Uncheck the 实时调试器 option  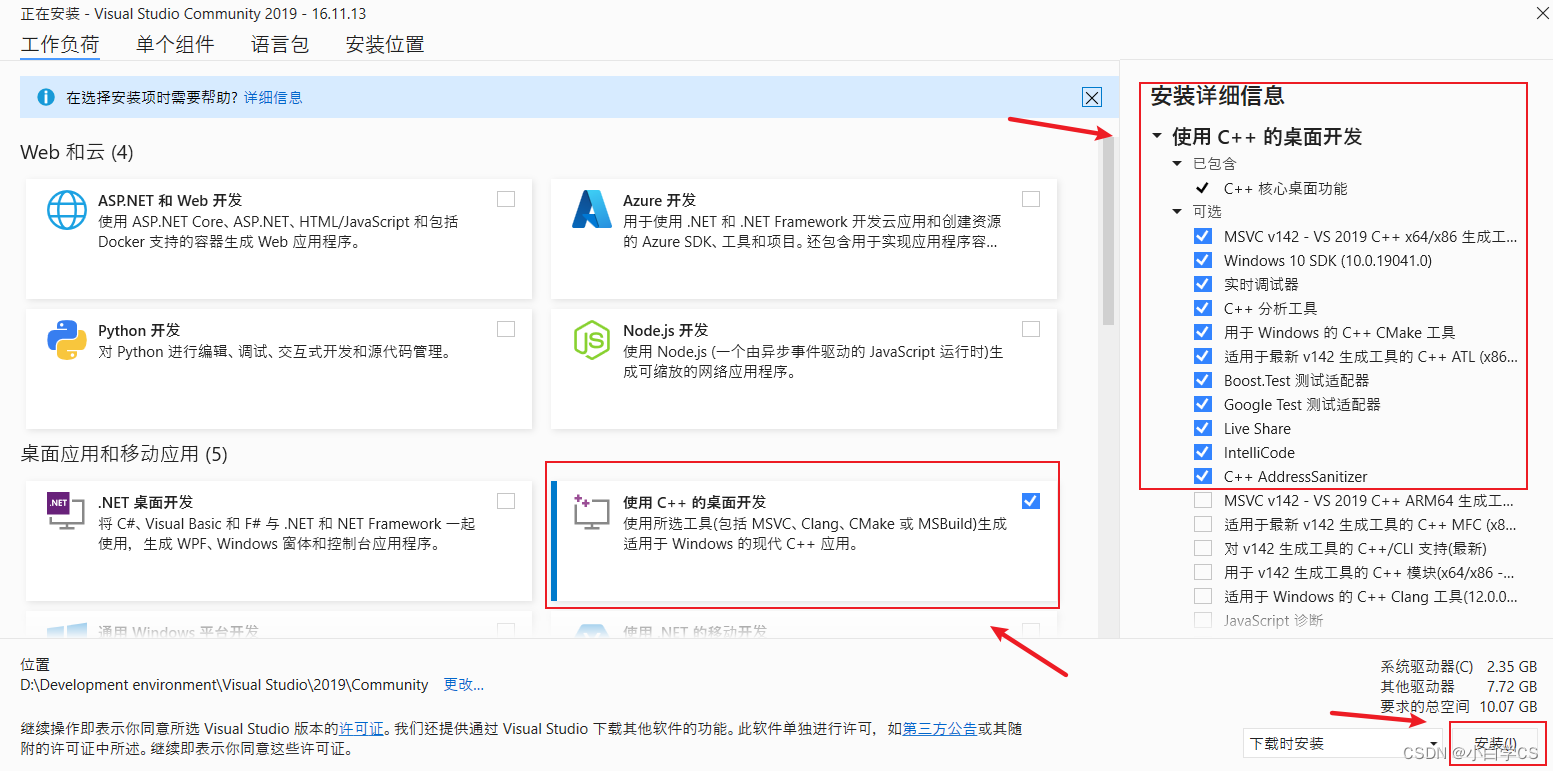coord(1203,285)
